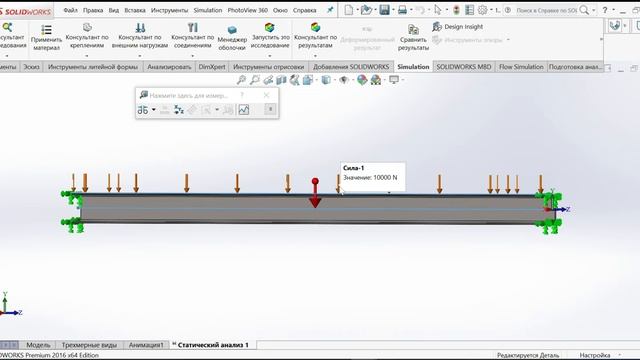Click the red Сила-1 force arrow on beam
The image size is (640, 360).
pos(315,193)
